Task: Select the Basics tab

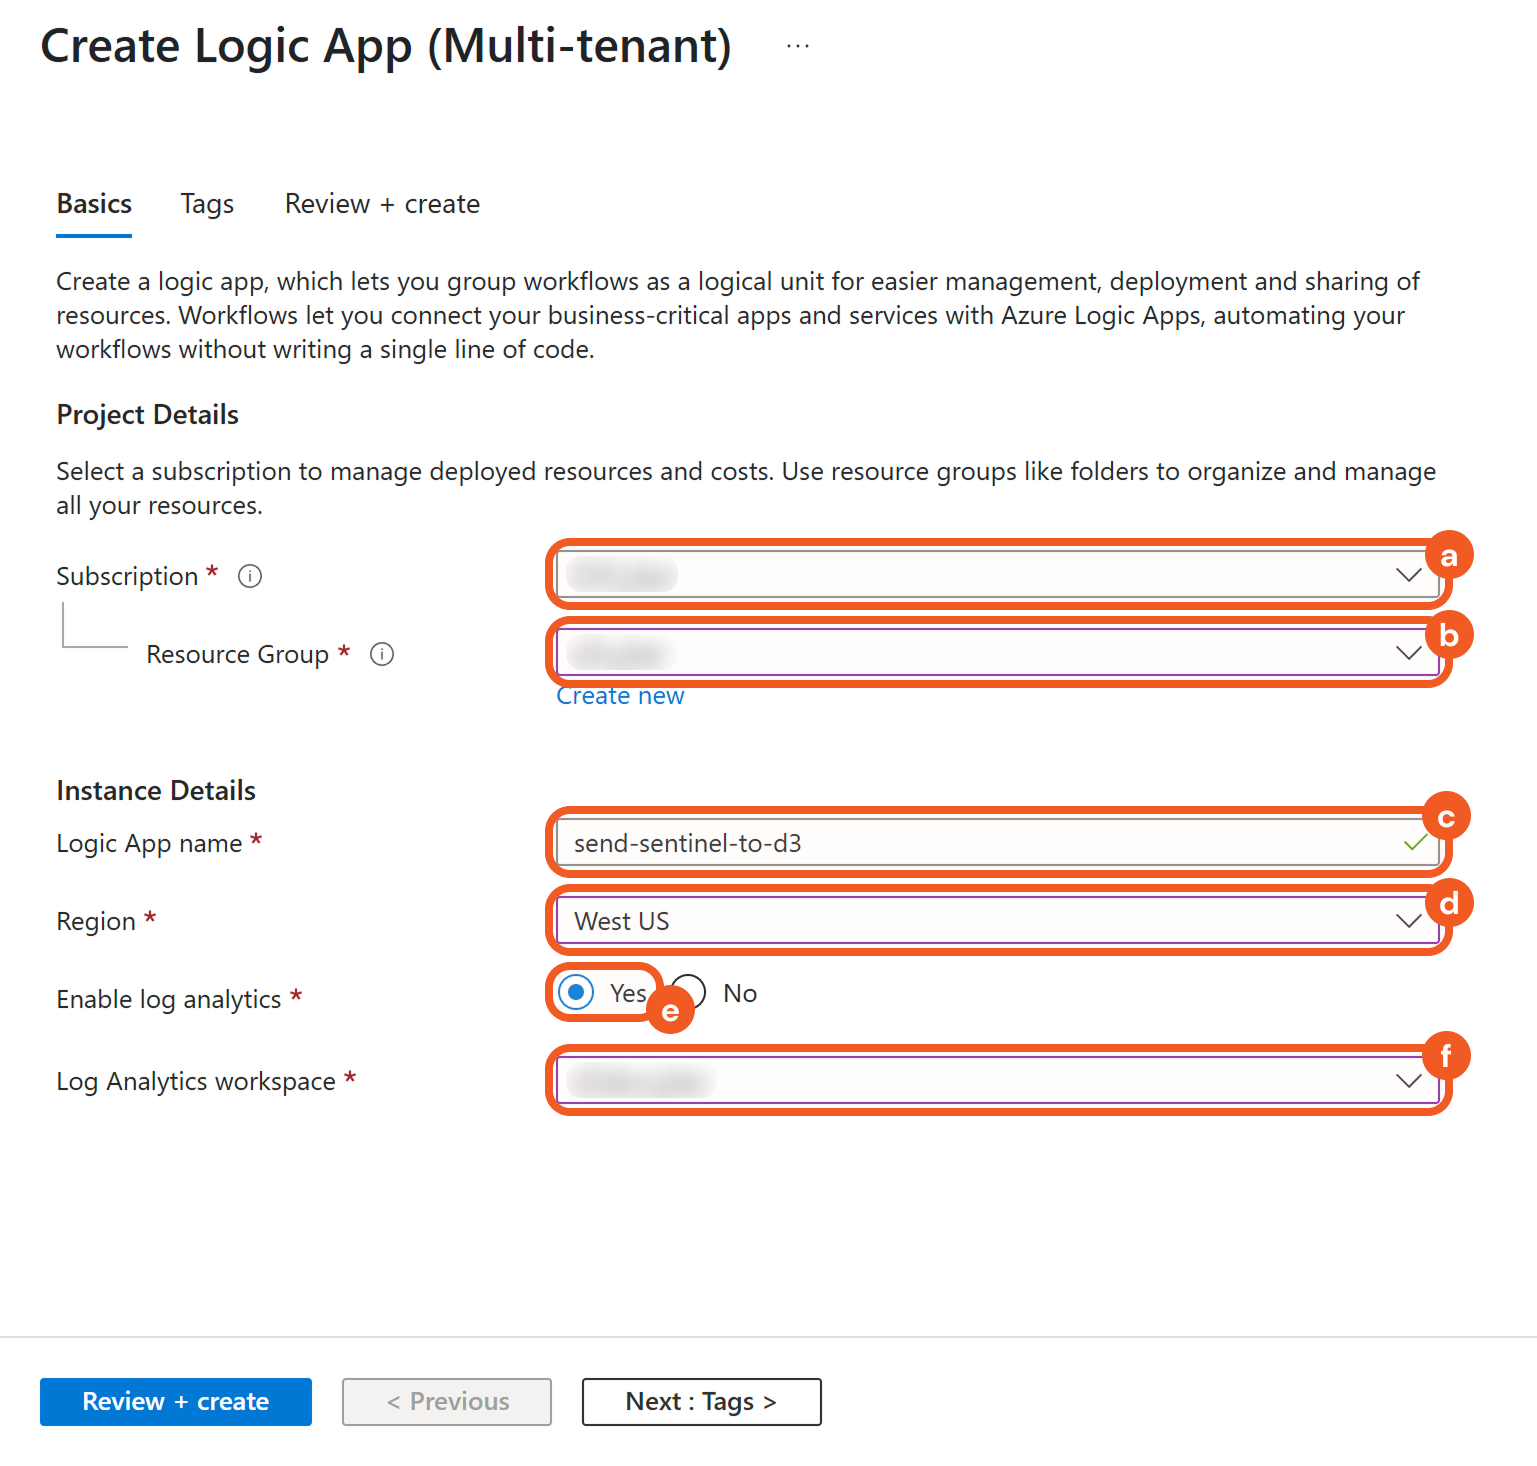Action: coord(94,204)
